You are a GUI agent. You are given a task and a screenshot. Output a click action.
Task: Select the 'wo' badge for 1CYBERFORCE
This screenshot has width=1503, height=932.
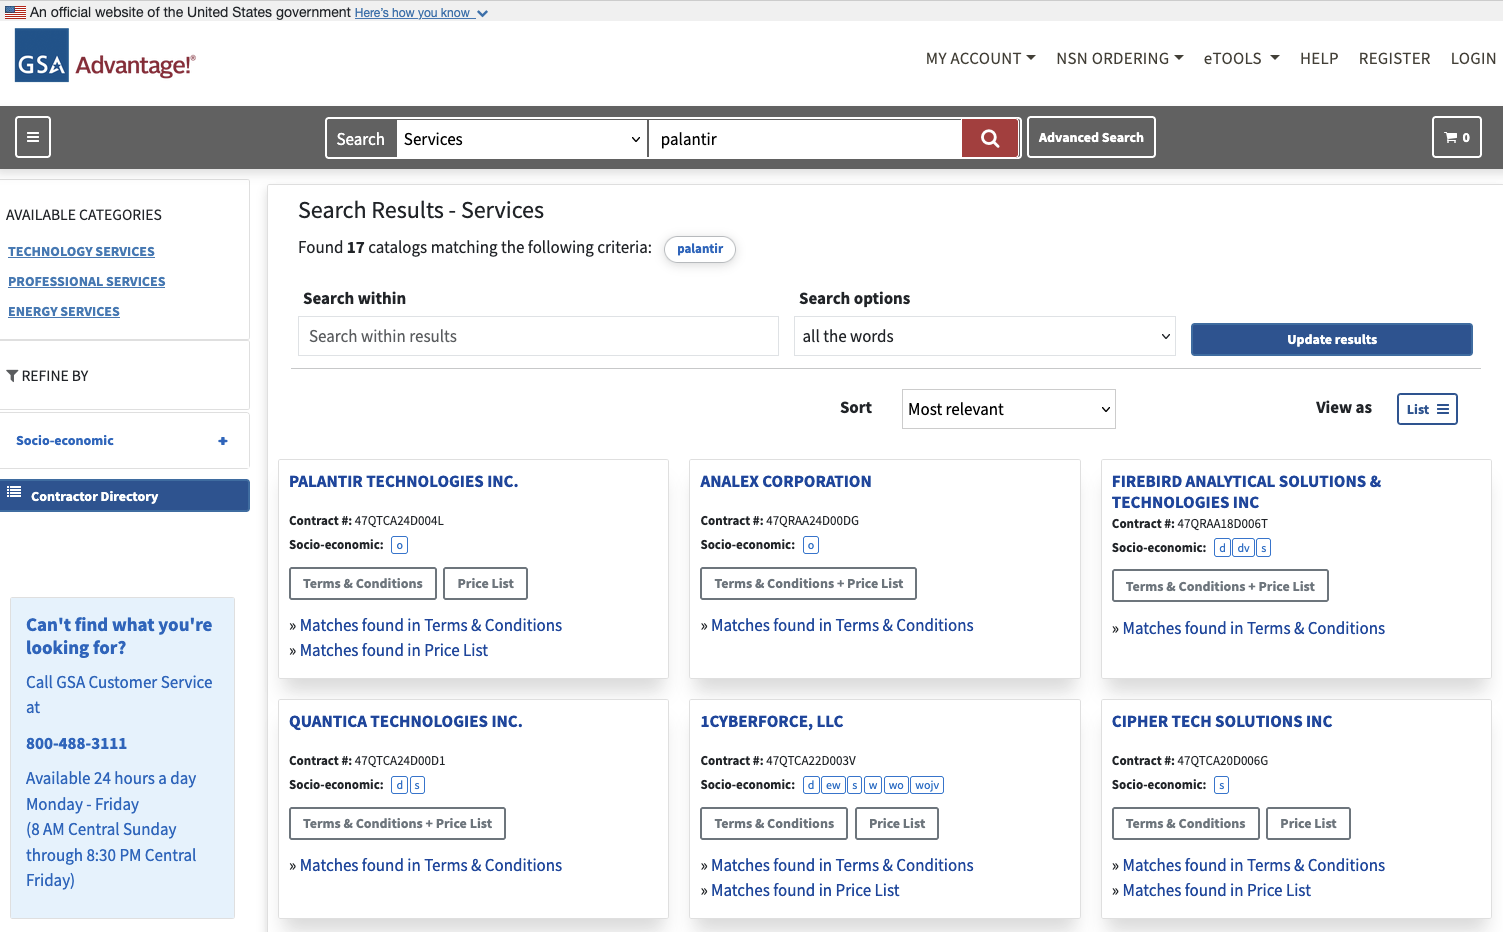click(896, 785)
